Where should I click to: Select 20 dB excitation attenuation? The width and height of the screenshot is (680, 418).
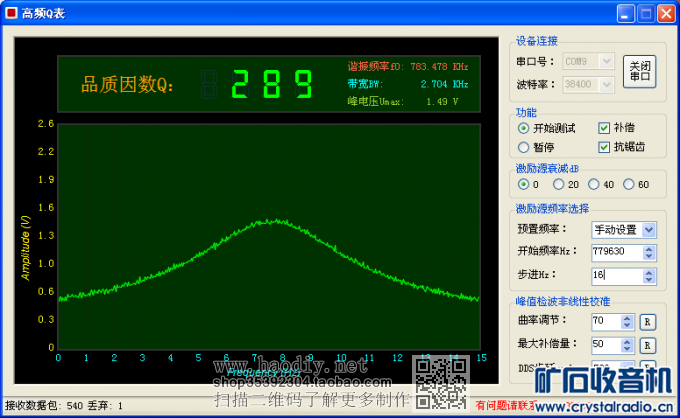pyautogui.click(x=558, y=184)
